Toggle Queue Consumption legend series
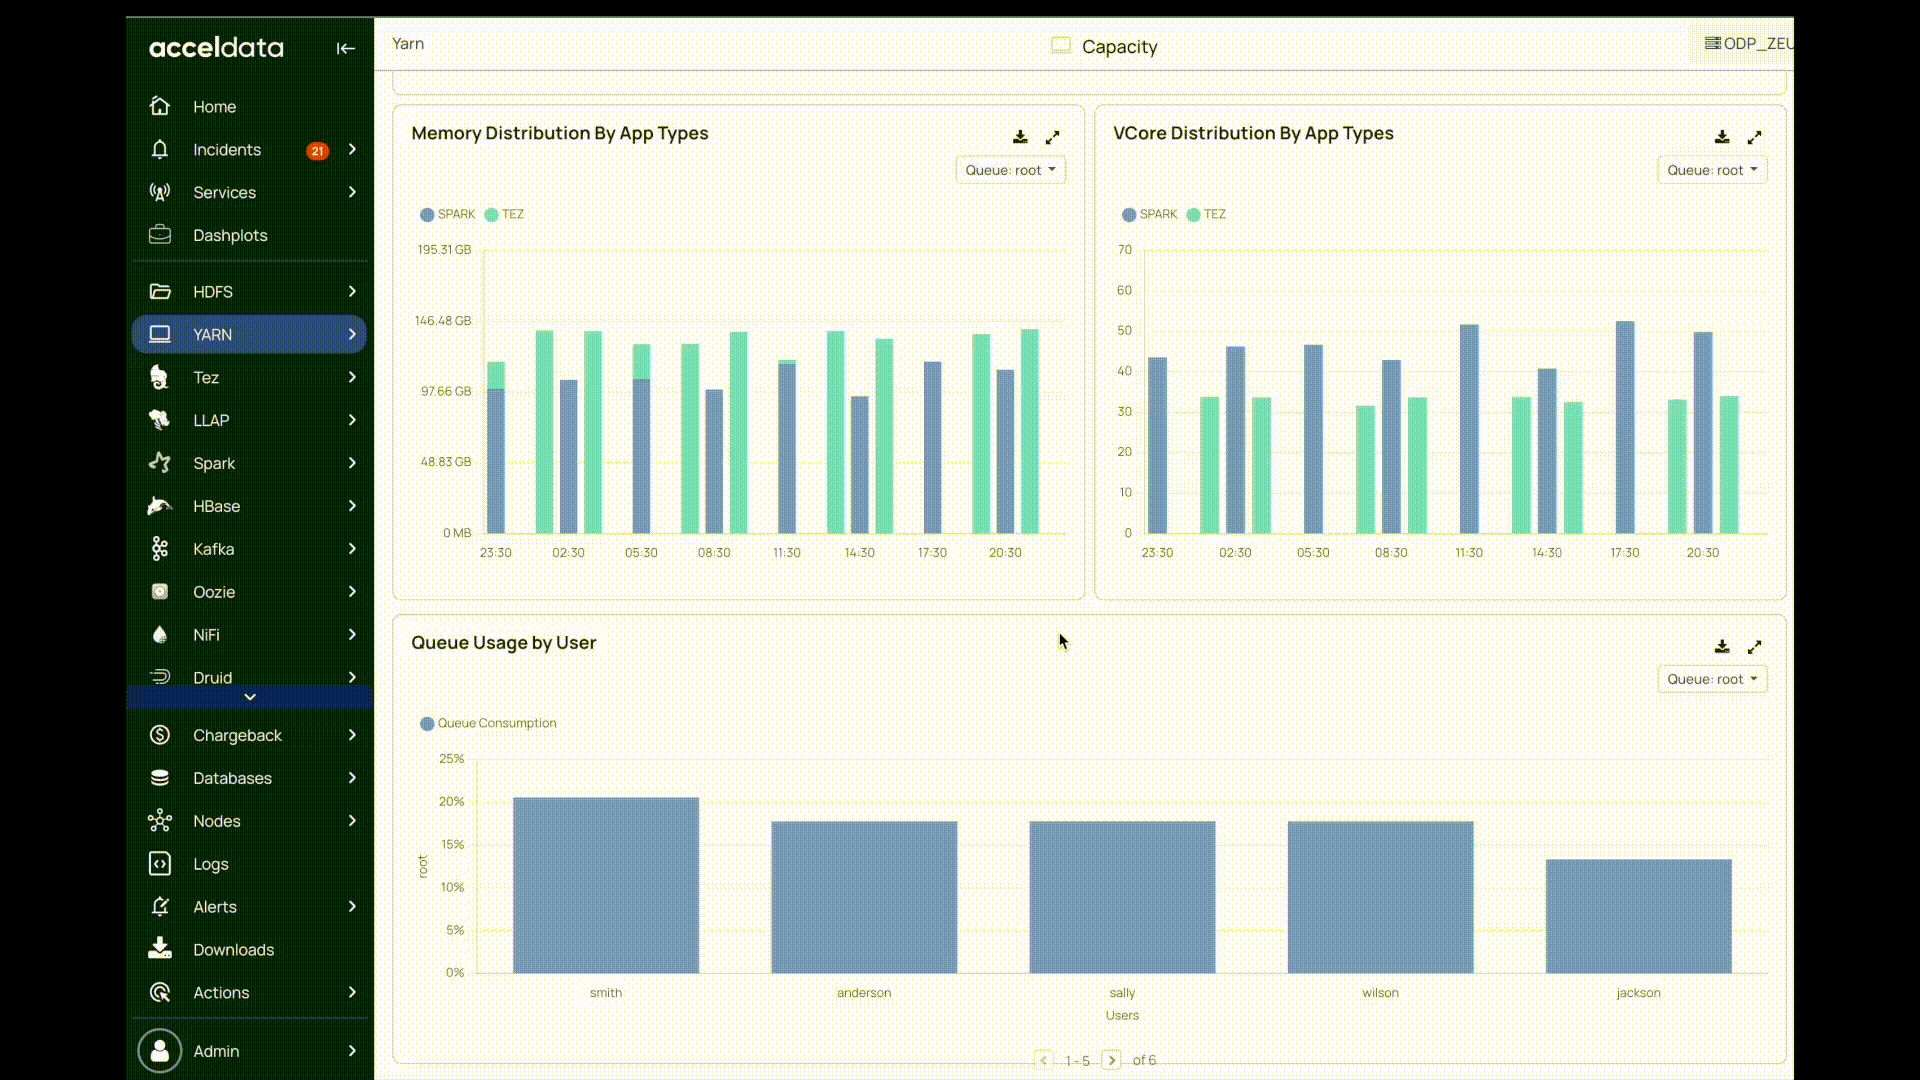 (x=488, y=723)
